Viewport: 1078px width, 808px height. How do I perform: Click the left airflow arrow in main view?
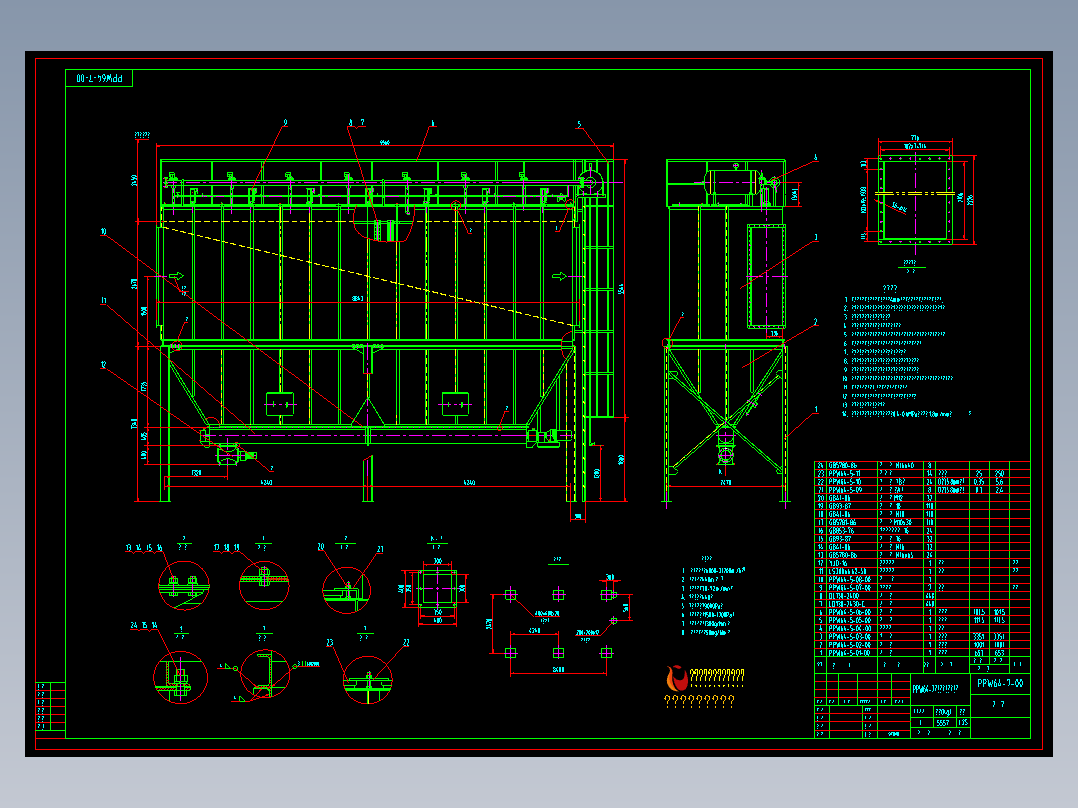click(x=176, y=276)
